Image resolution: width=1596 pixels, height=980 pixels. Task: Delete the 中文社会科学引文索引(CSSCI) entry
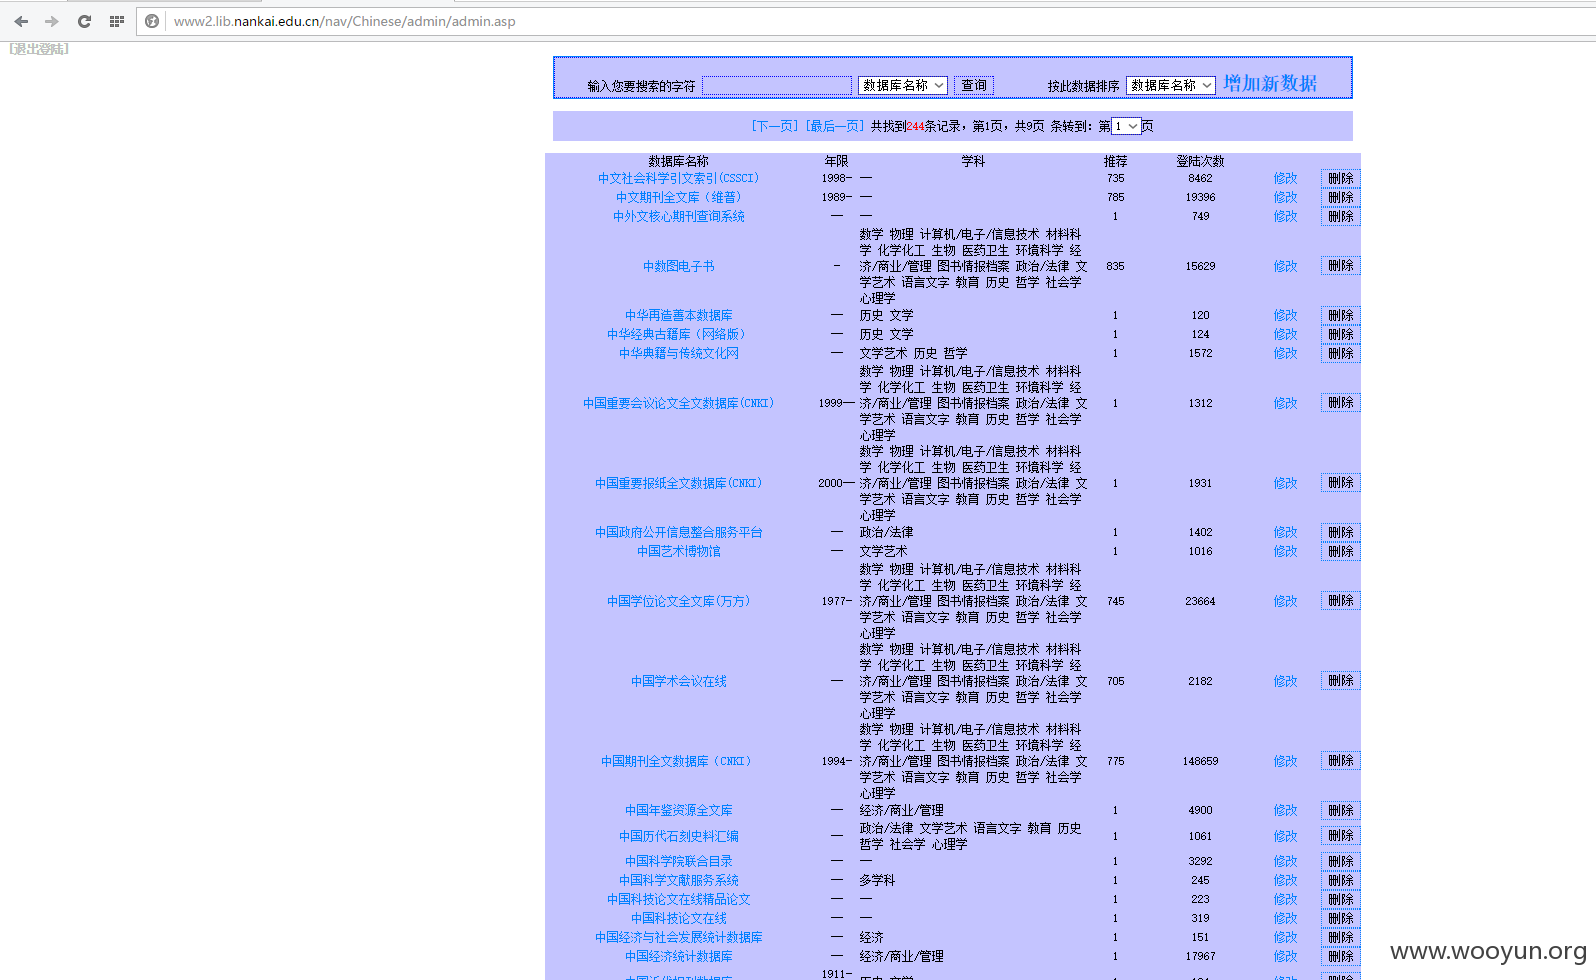(1341, 178)
